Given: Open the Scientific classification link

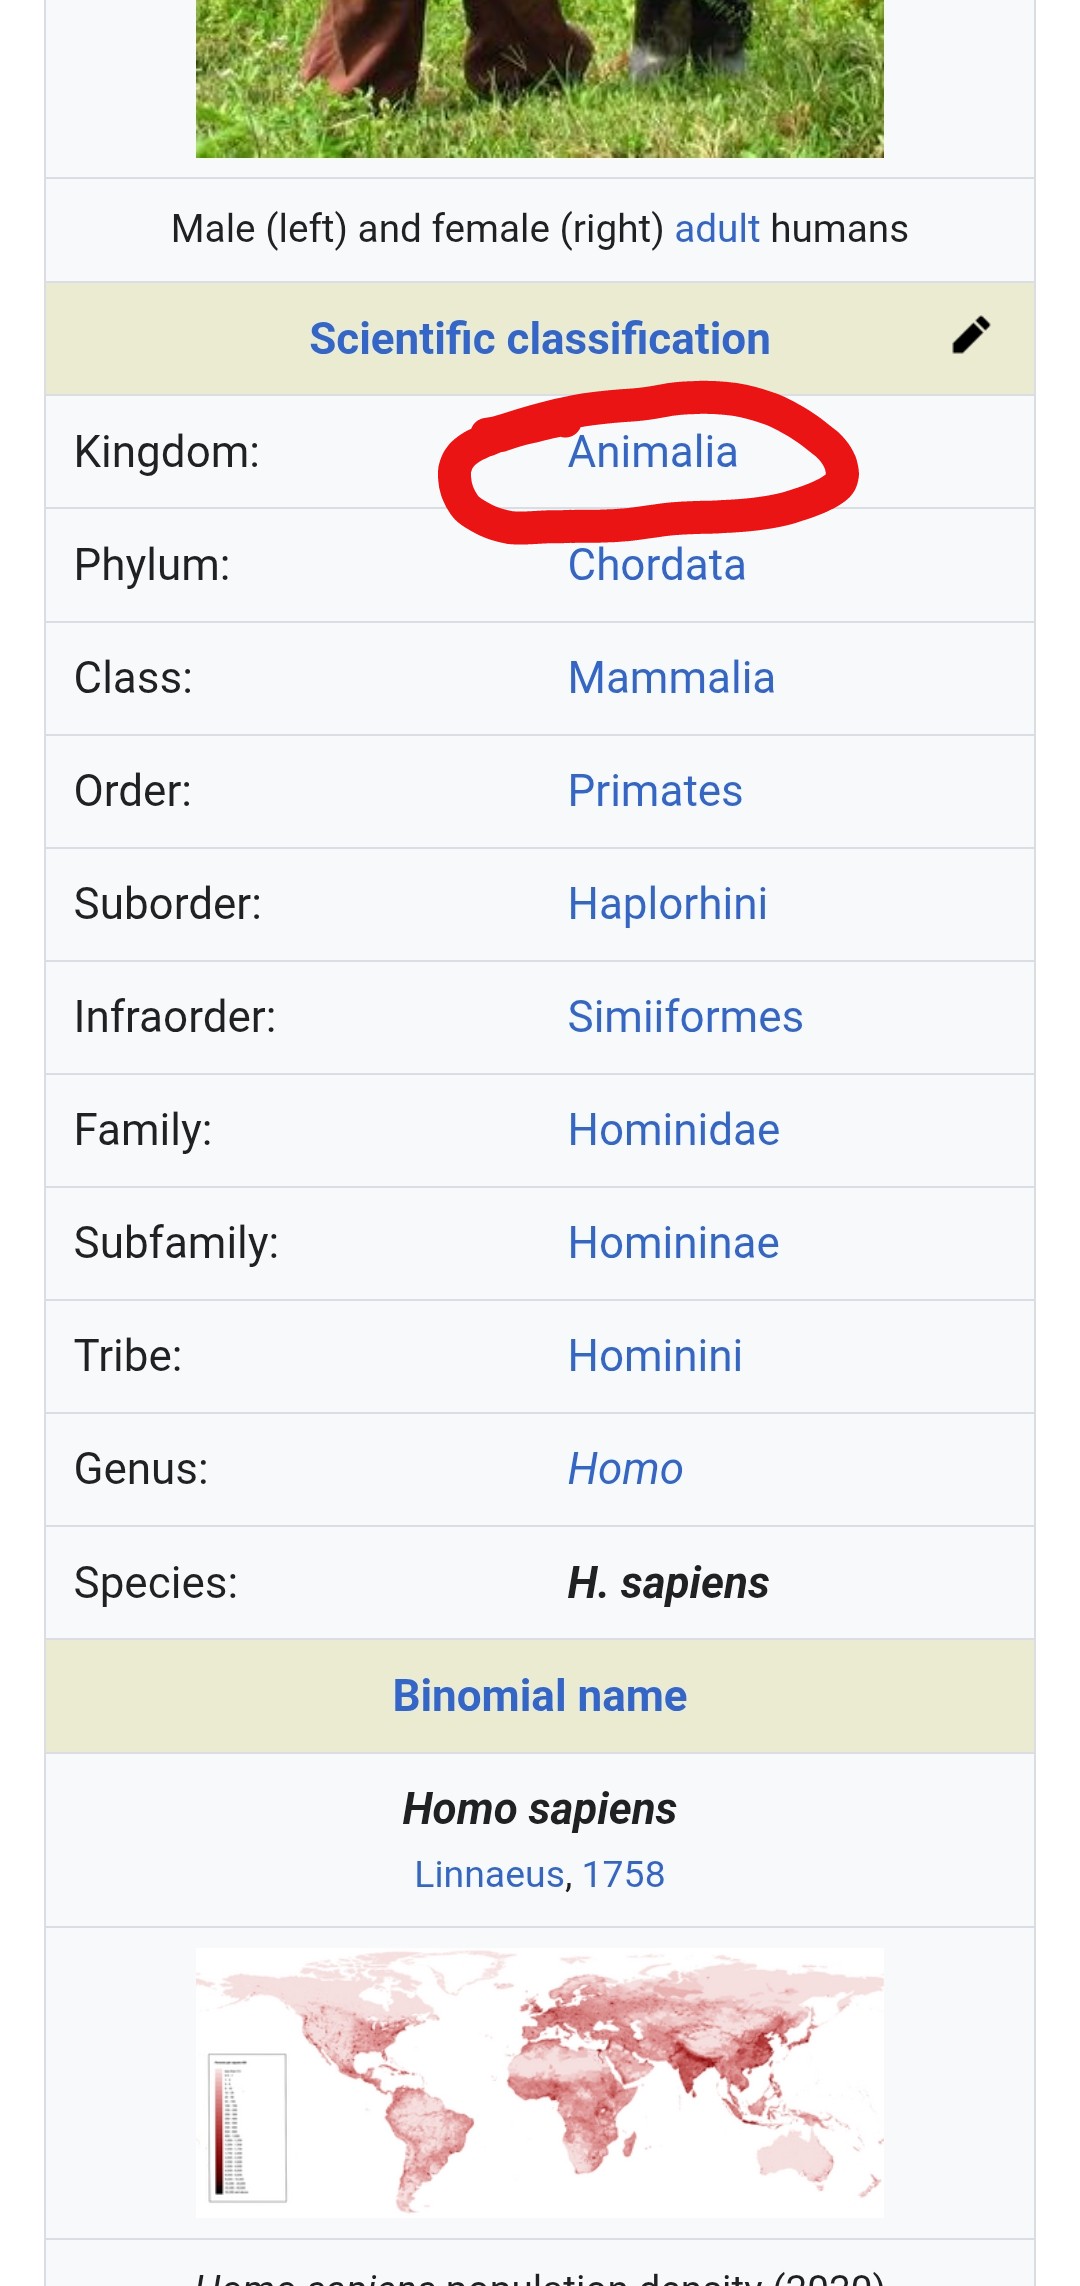Looking at the screenshot, I should pos(539,339).
